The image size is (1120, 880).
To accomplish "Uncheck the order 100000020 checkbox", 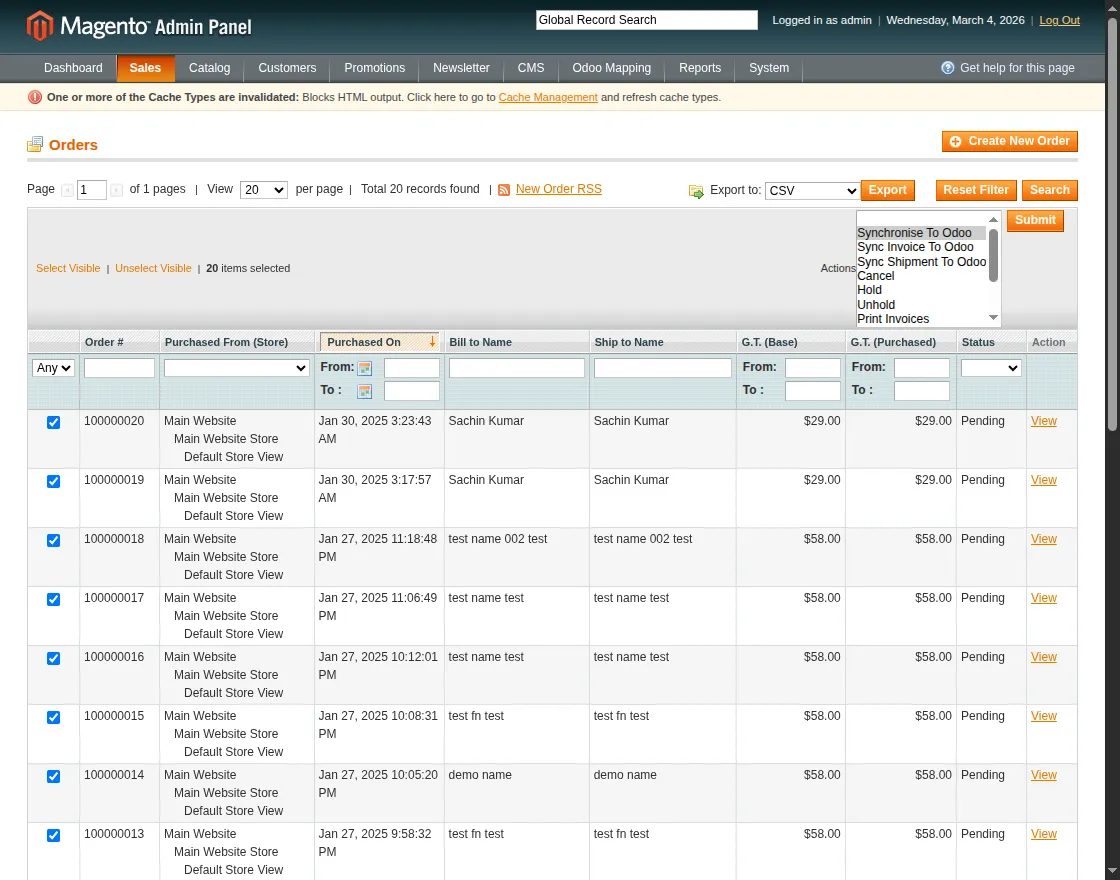I will [54, 422].
